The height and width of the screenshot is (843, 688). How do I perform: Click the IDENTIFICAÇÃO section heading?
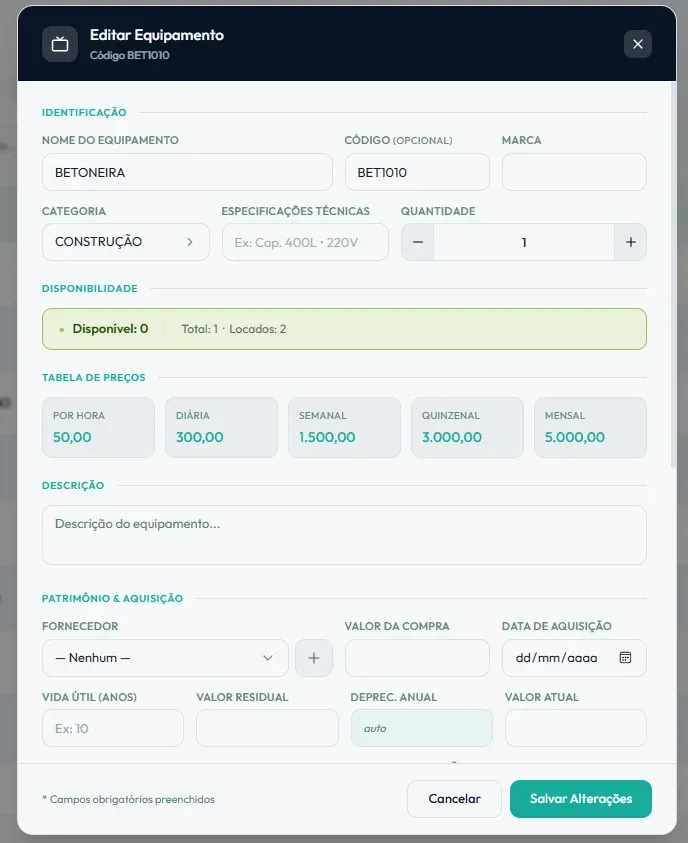84,112
